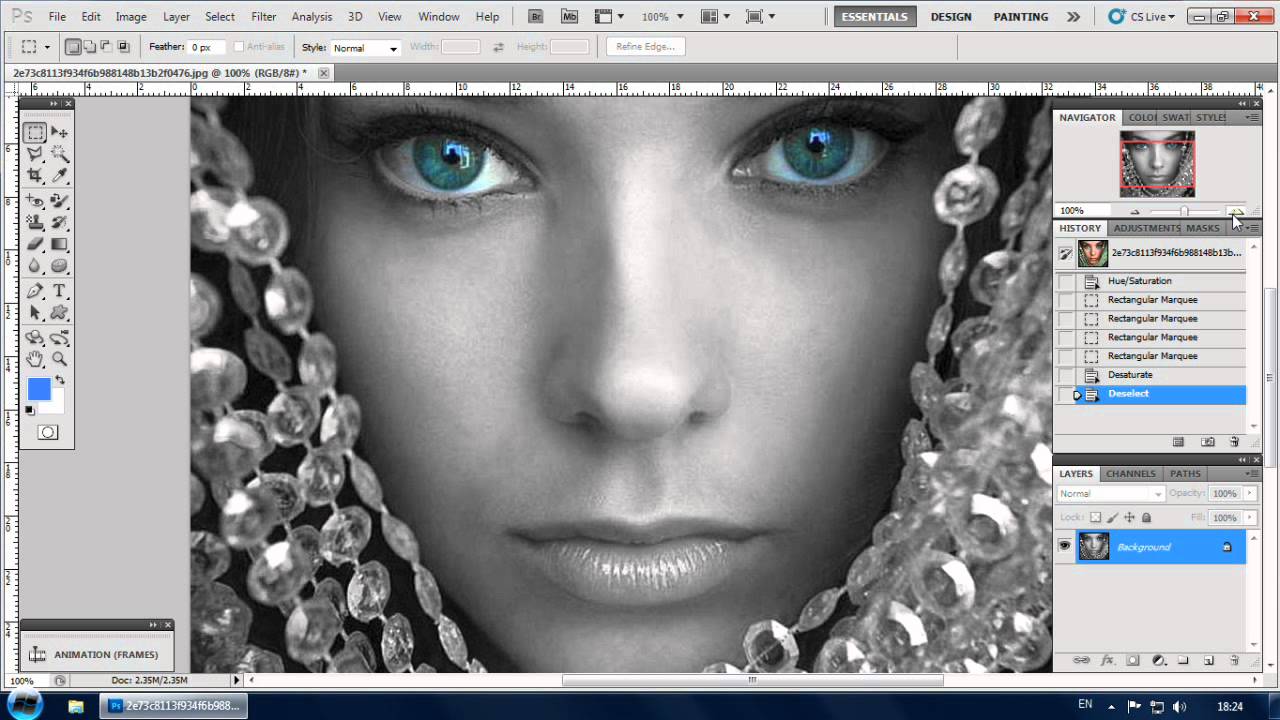Select the Polygonal Lasso tool
This screenshot has width=1280, height=720.
pyautogui.click(x=35, y=154)
